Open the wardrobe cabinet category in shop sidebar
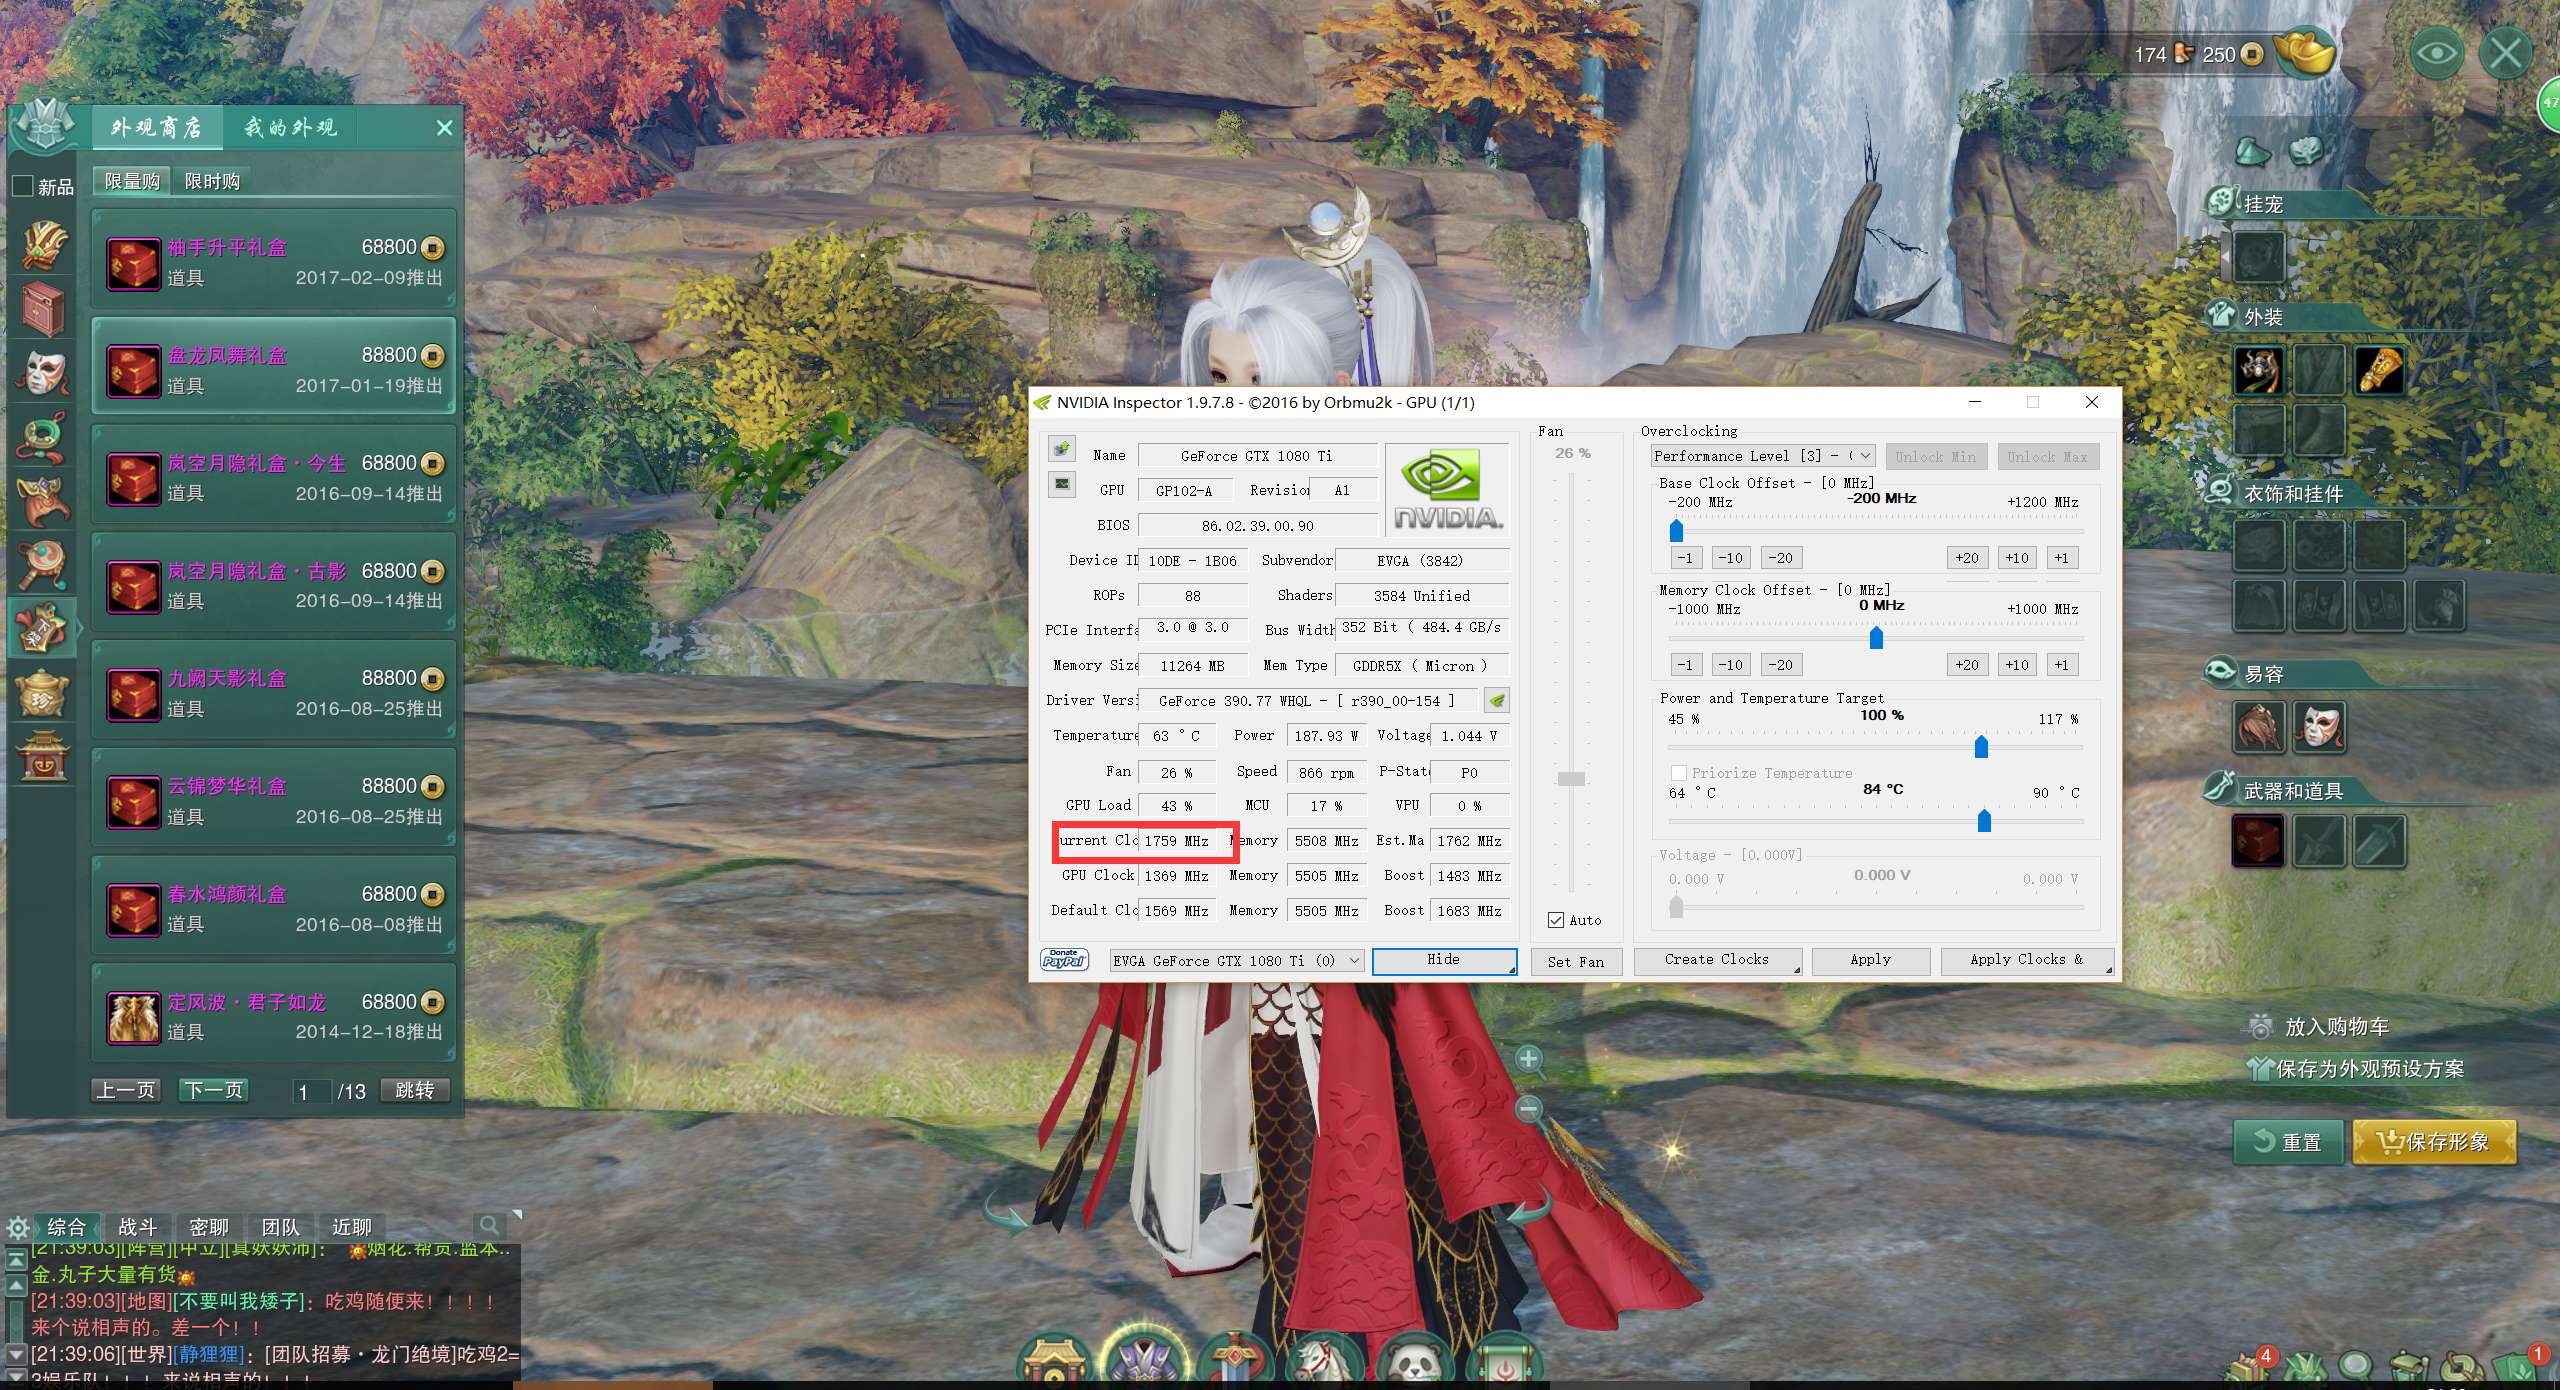 click(43, 309)
